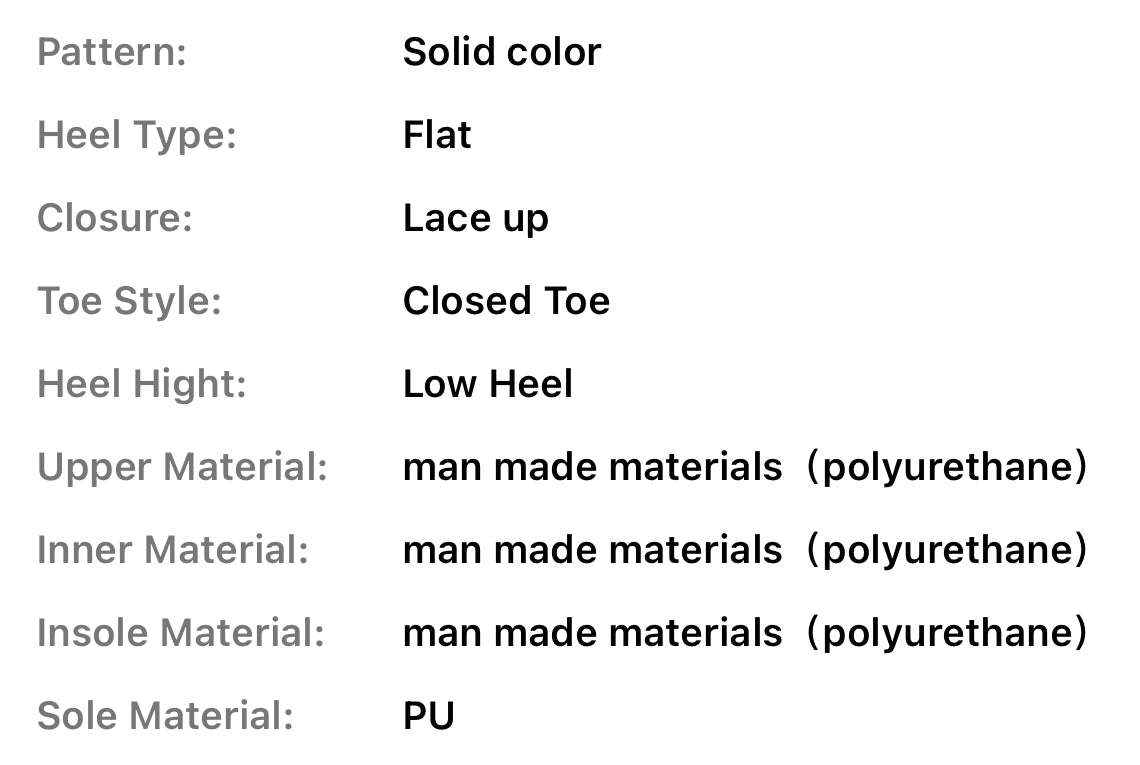This screenshot has width=1140, height=765.
Task: Click the "Heel Type:" label
Action: [137, 135]
